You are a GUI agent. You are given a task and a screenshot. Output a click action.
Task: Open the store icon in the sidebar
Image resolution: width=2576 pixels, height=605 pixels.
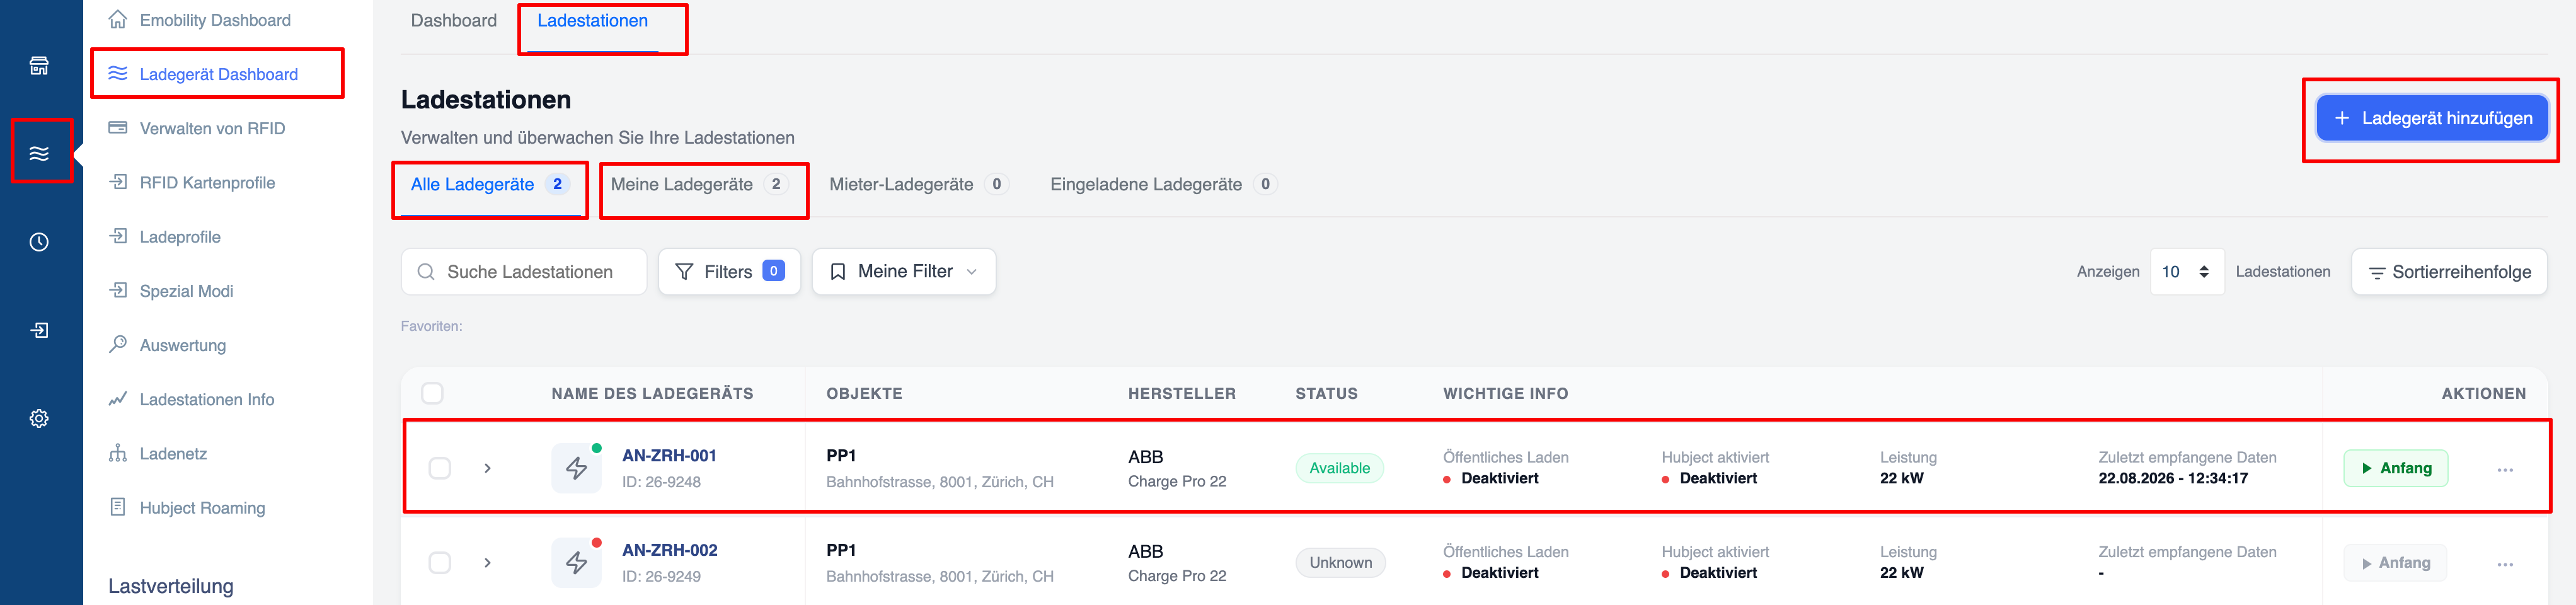pyautogui.click(x=39, y=66)
